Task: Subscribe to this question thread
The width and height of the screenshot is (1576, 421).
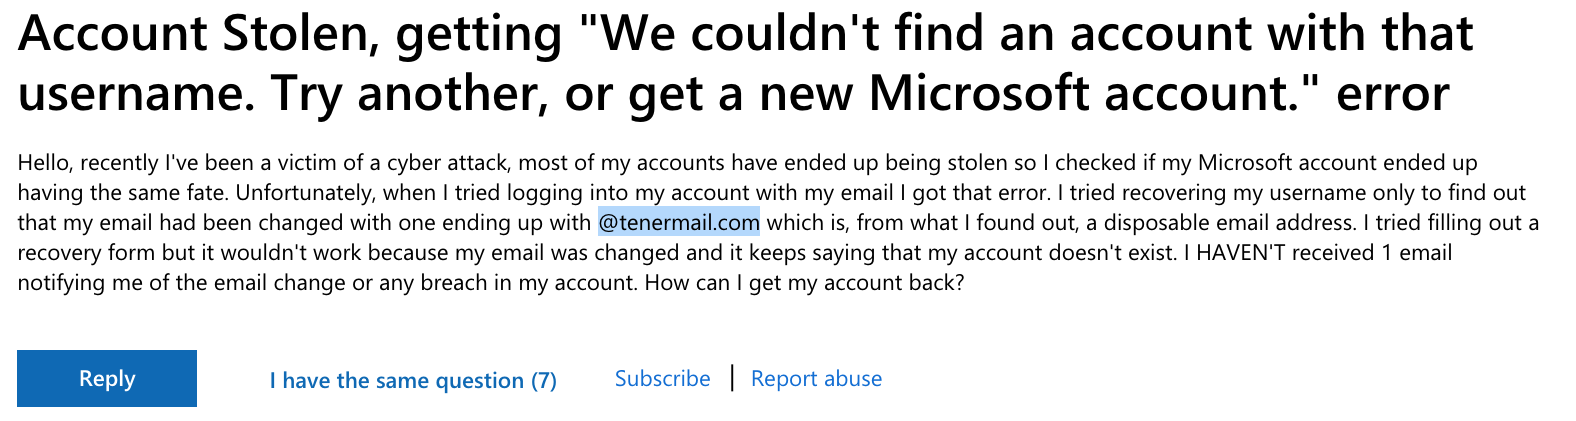Action: pyautogui.click(x=662, y=378)
